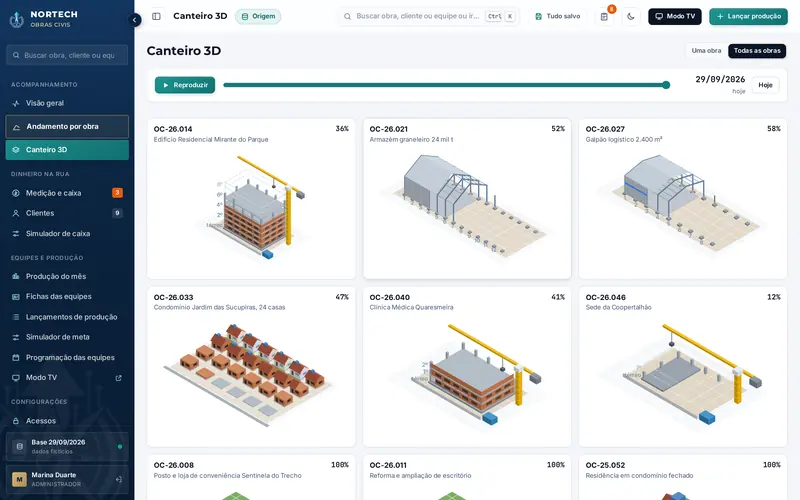Click the badge 9 next to Clientes
The width and height of the screenshot is (800, 500).
point(117,213)
